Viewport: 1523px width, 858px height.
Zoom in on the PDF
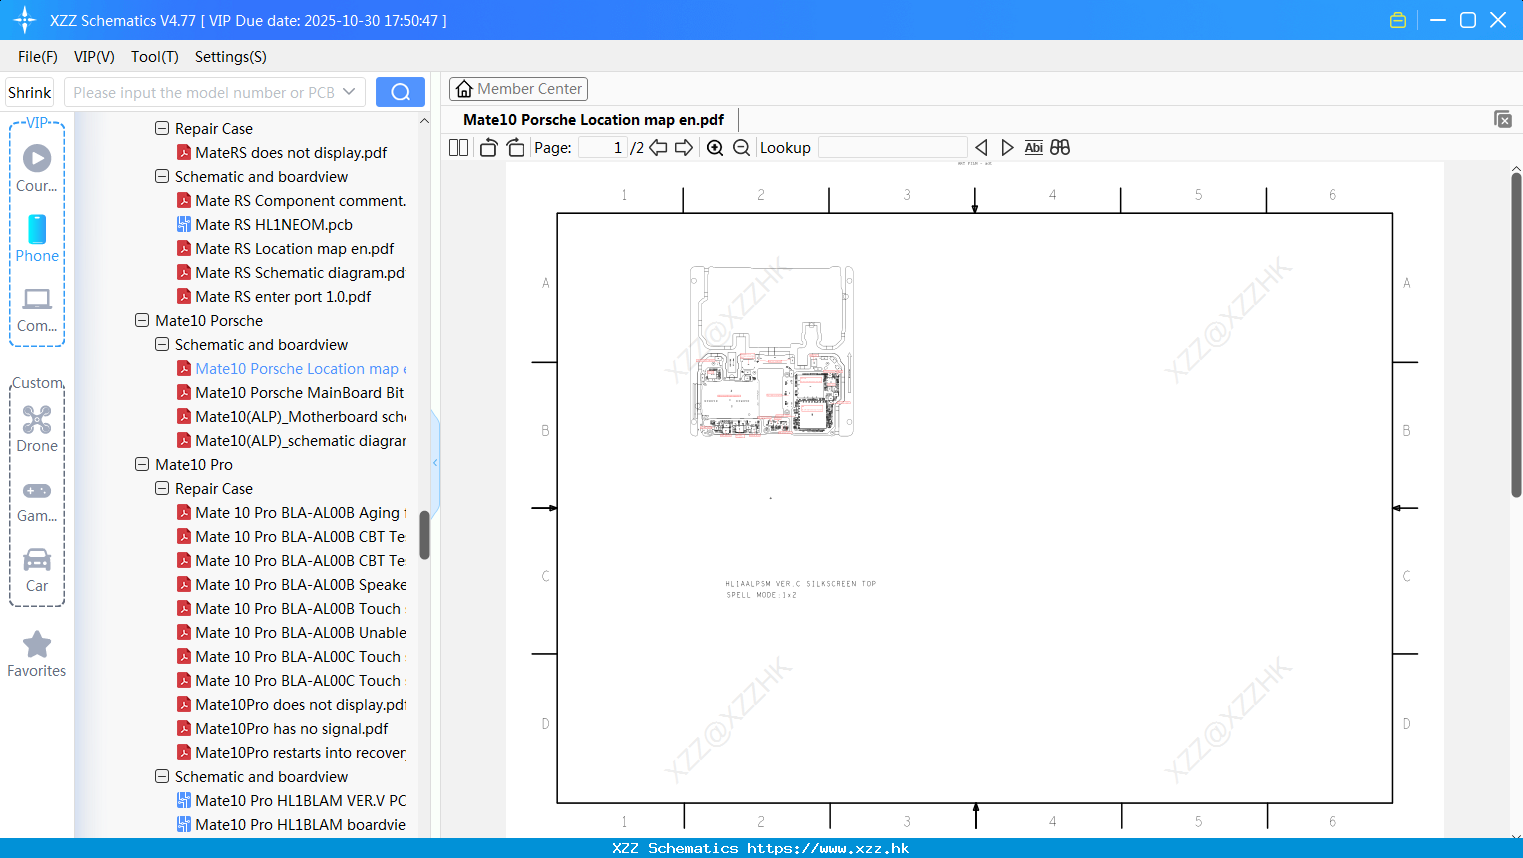[x=715, y=147]
